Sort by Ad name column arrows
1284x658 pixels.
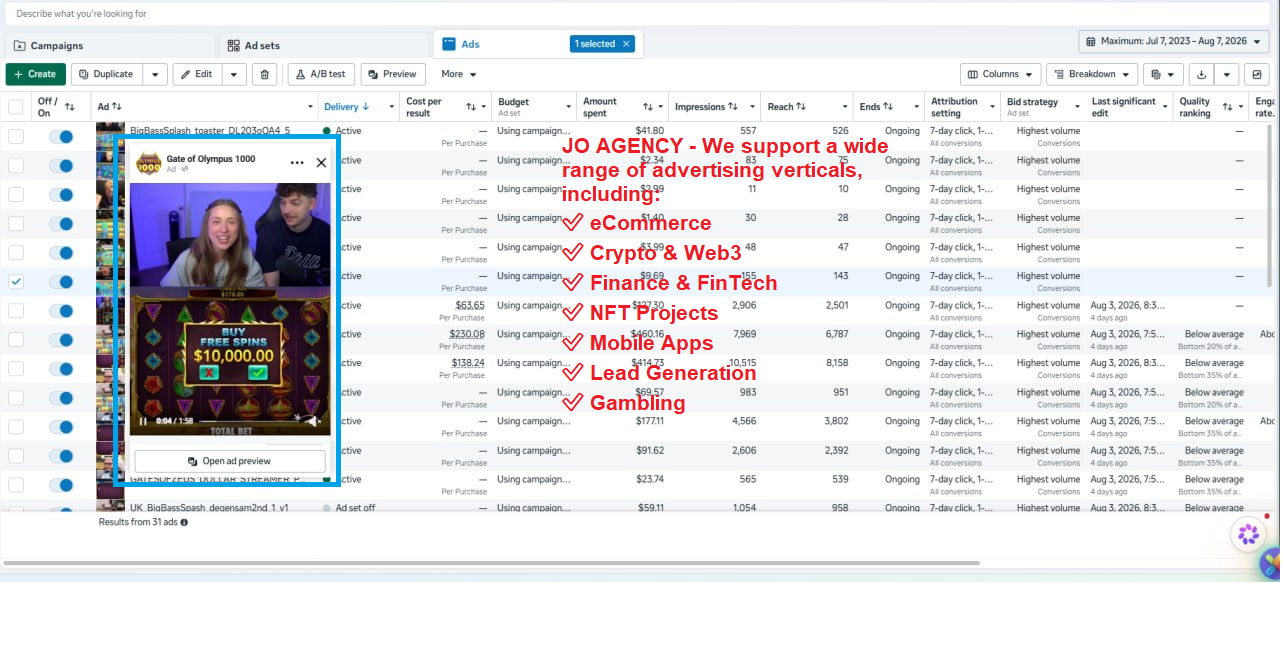117,107
